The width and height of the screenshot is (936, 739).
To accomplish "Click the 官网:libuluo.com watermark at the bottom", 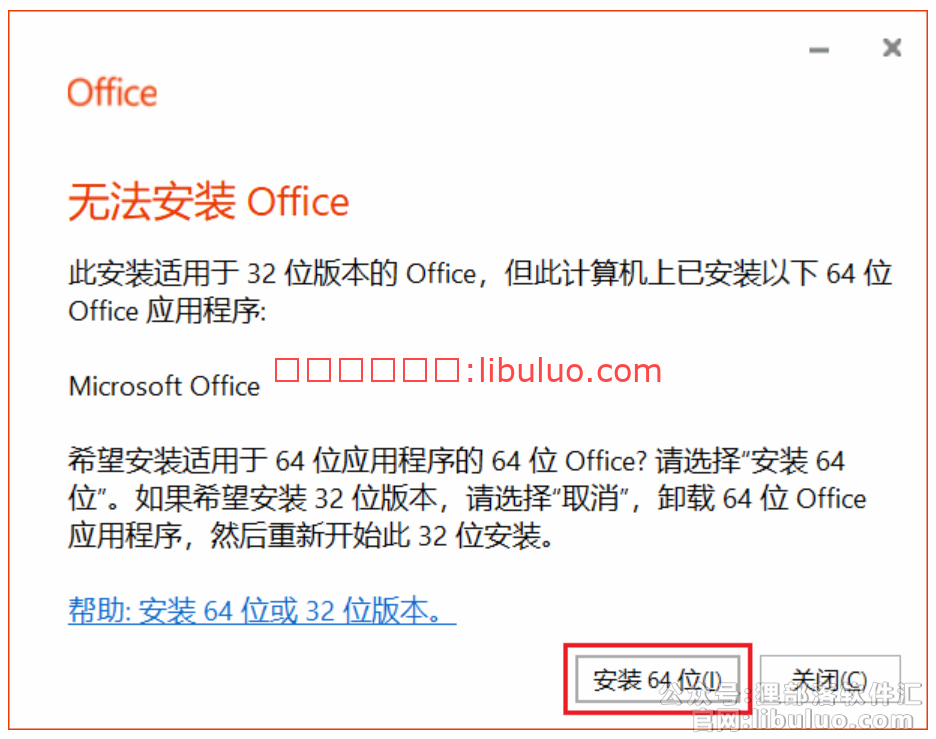I will [803, 720].
